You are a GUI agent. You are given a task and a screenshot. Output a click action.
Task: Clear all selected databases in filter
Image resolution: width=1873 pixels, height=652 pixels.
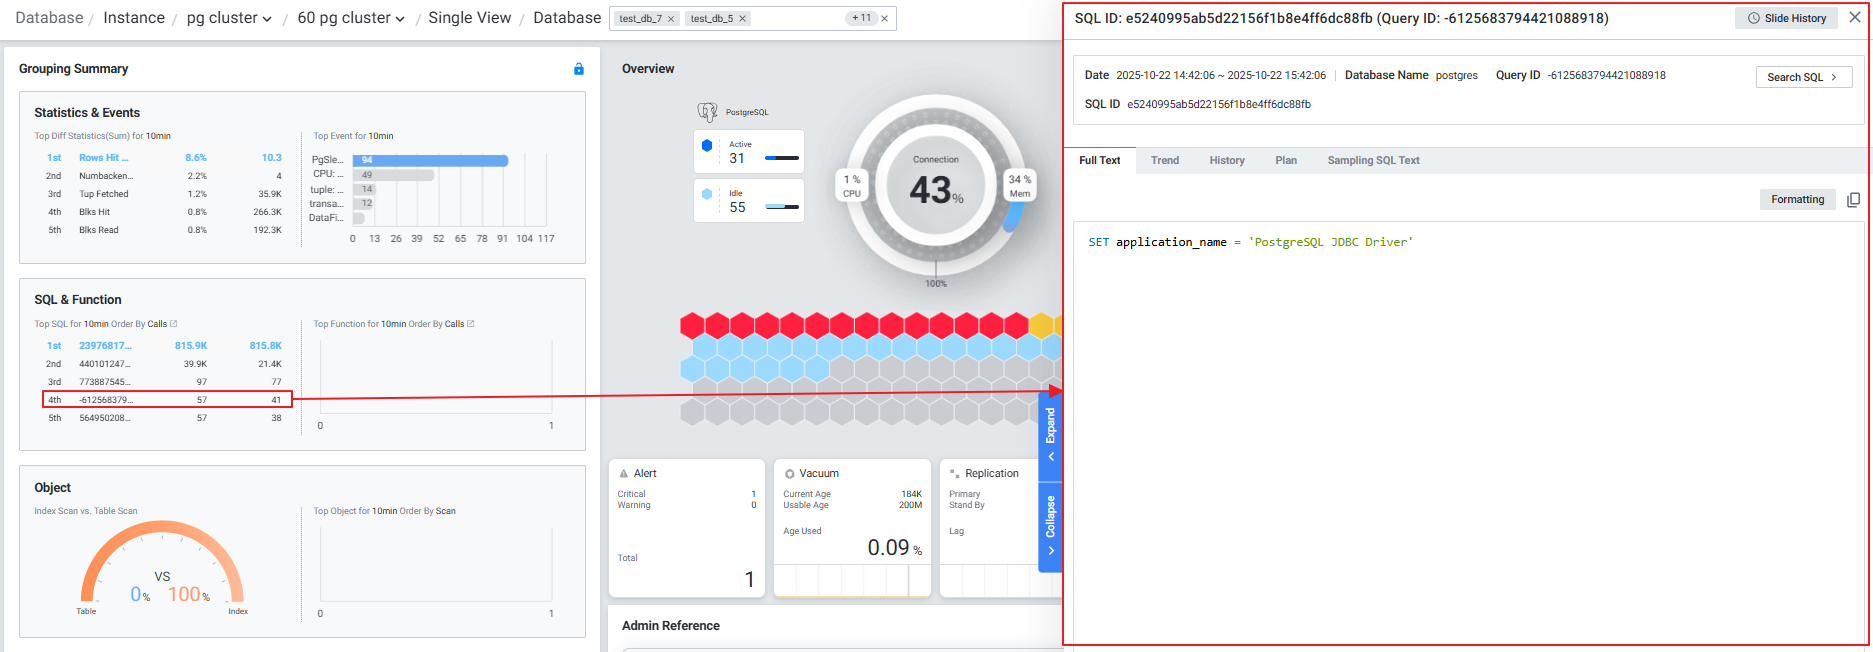click(884, 19)
